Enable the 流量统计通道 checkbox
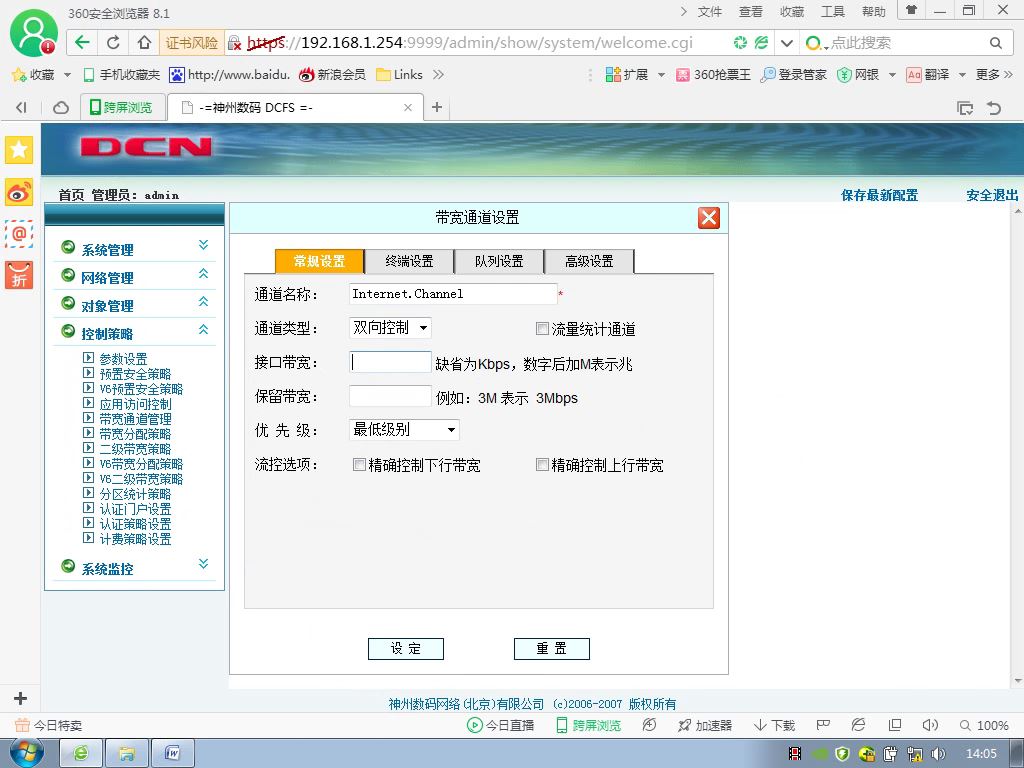 pos(542,328)
